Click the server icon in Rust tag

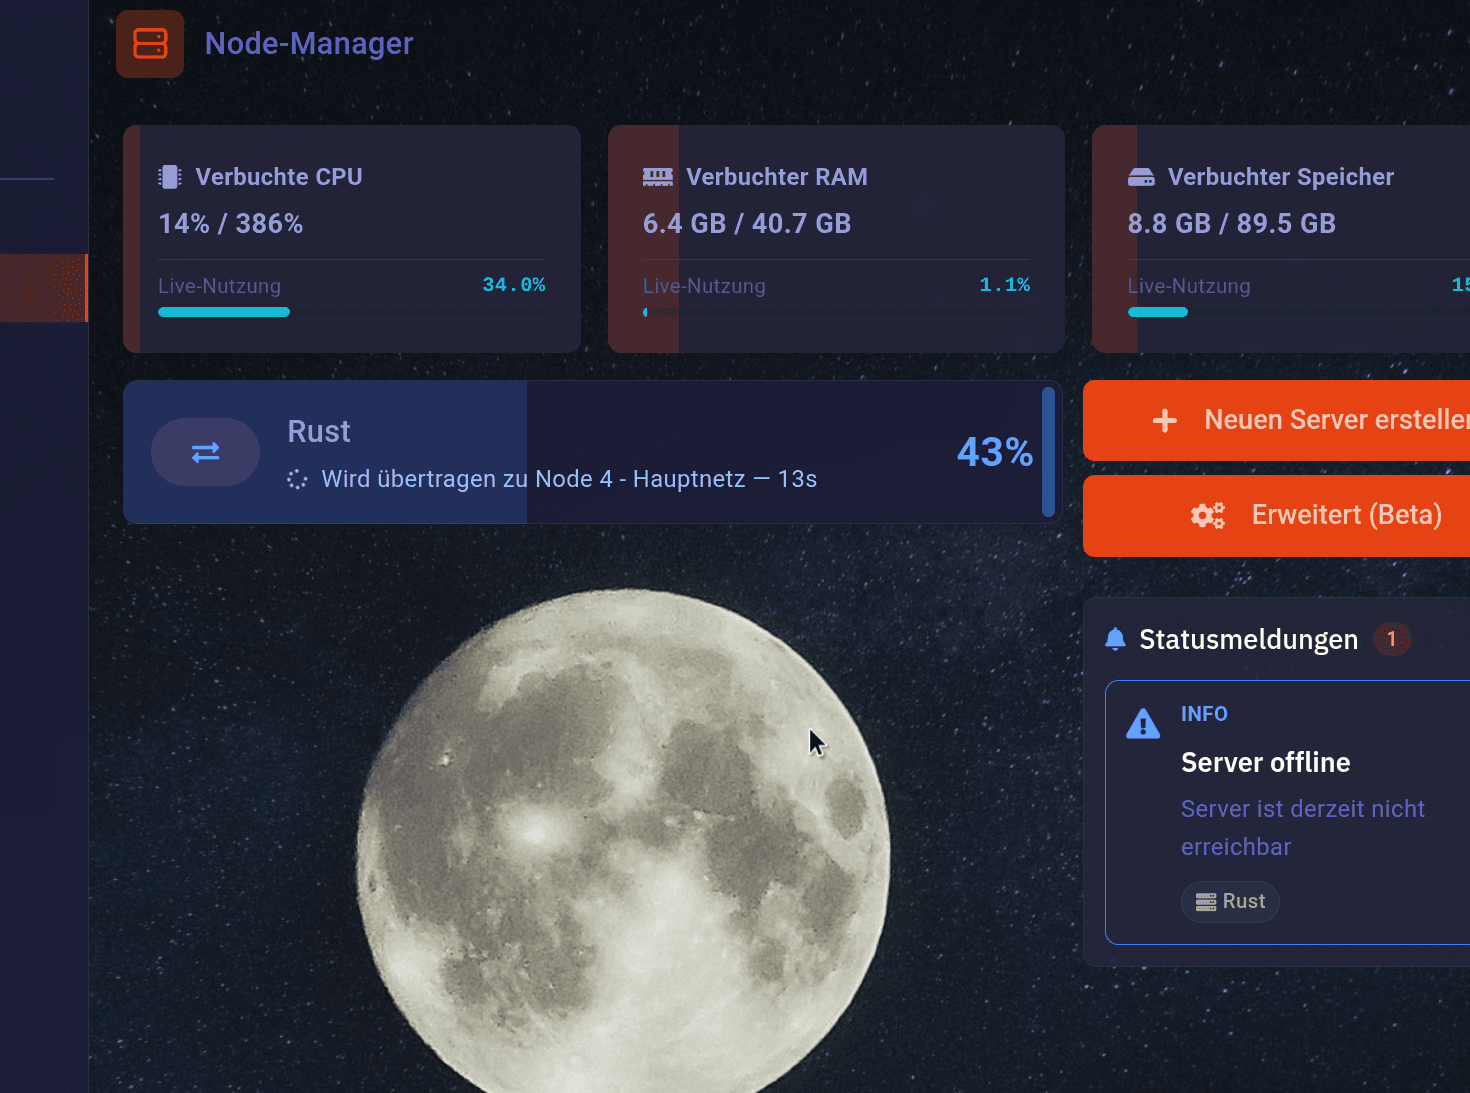pyautogui.click(x=1206, y=902)
